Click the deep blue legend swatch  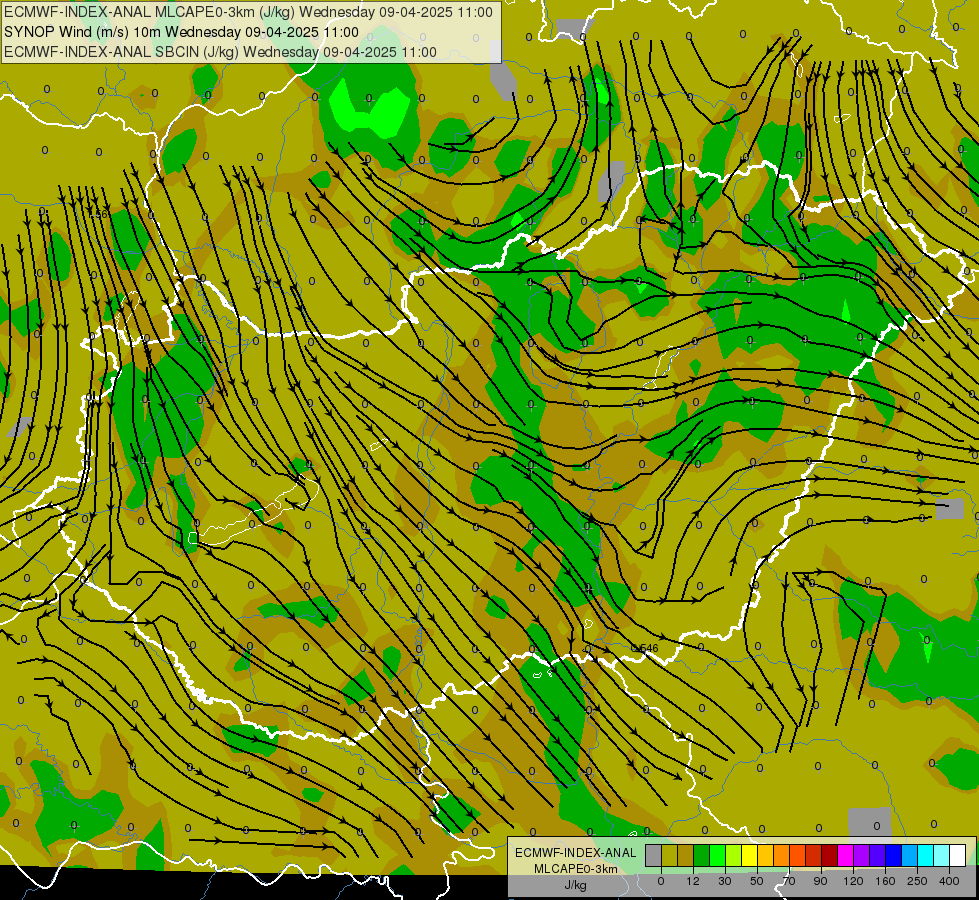point(893,856)
